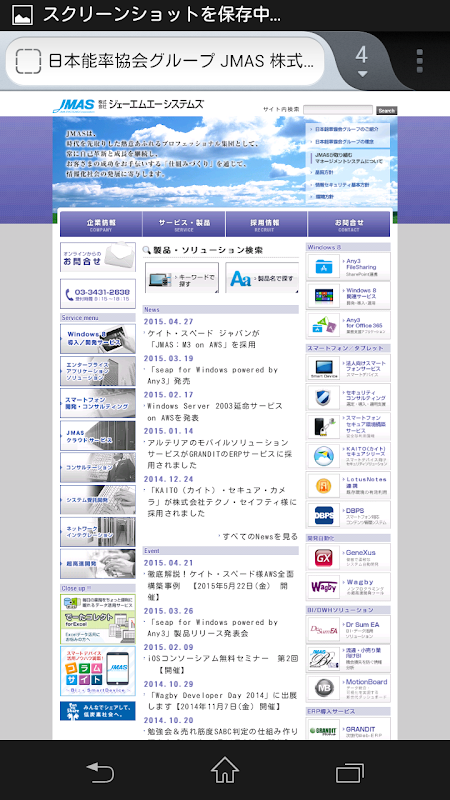Open news about ケイト・スペード ジャパン JMAS:M3
This screenshot has height=800, width=450.
click(x=205, y=339)
